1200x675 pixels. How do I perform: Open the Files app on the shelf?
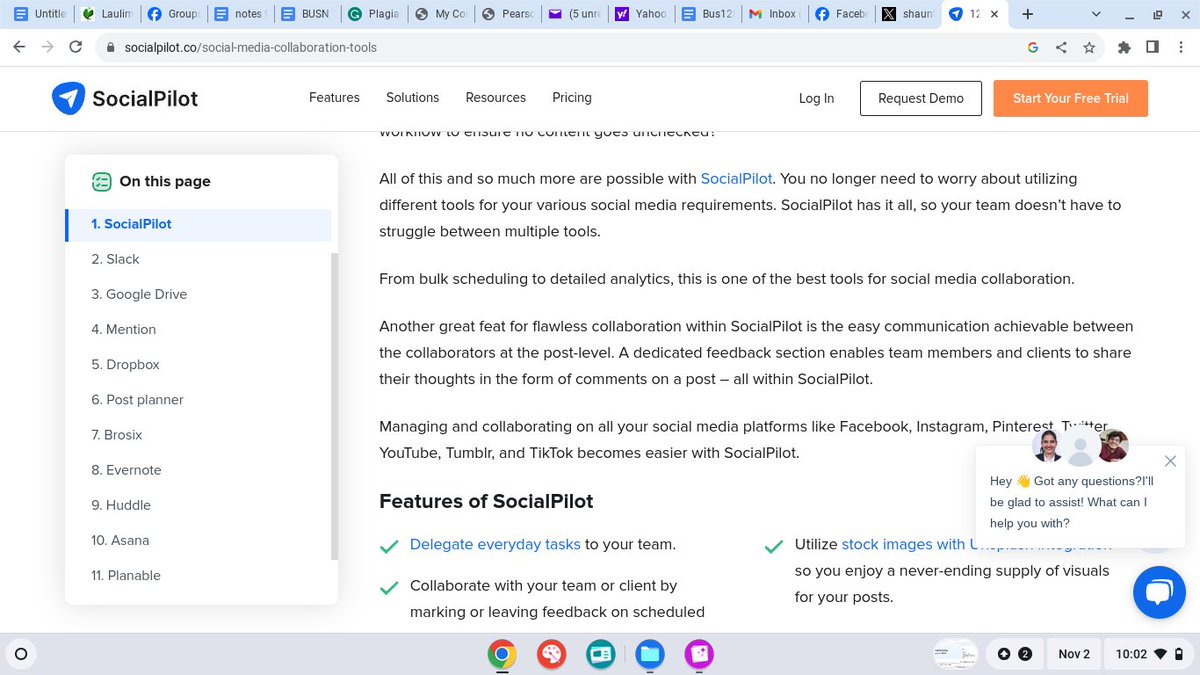point(649,654)
